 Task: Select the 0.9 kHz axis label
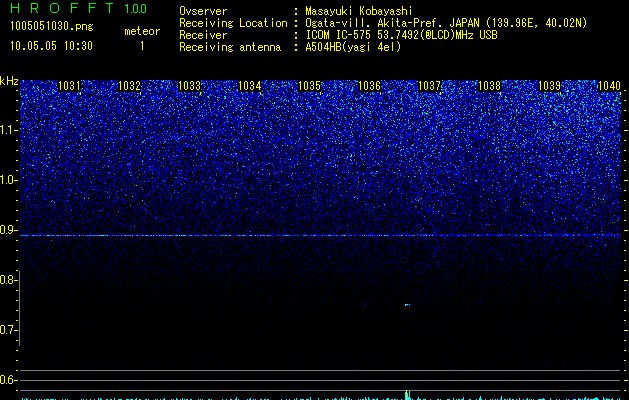[x=7, y=230]
